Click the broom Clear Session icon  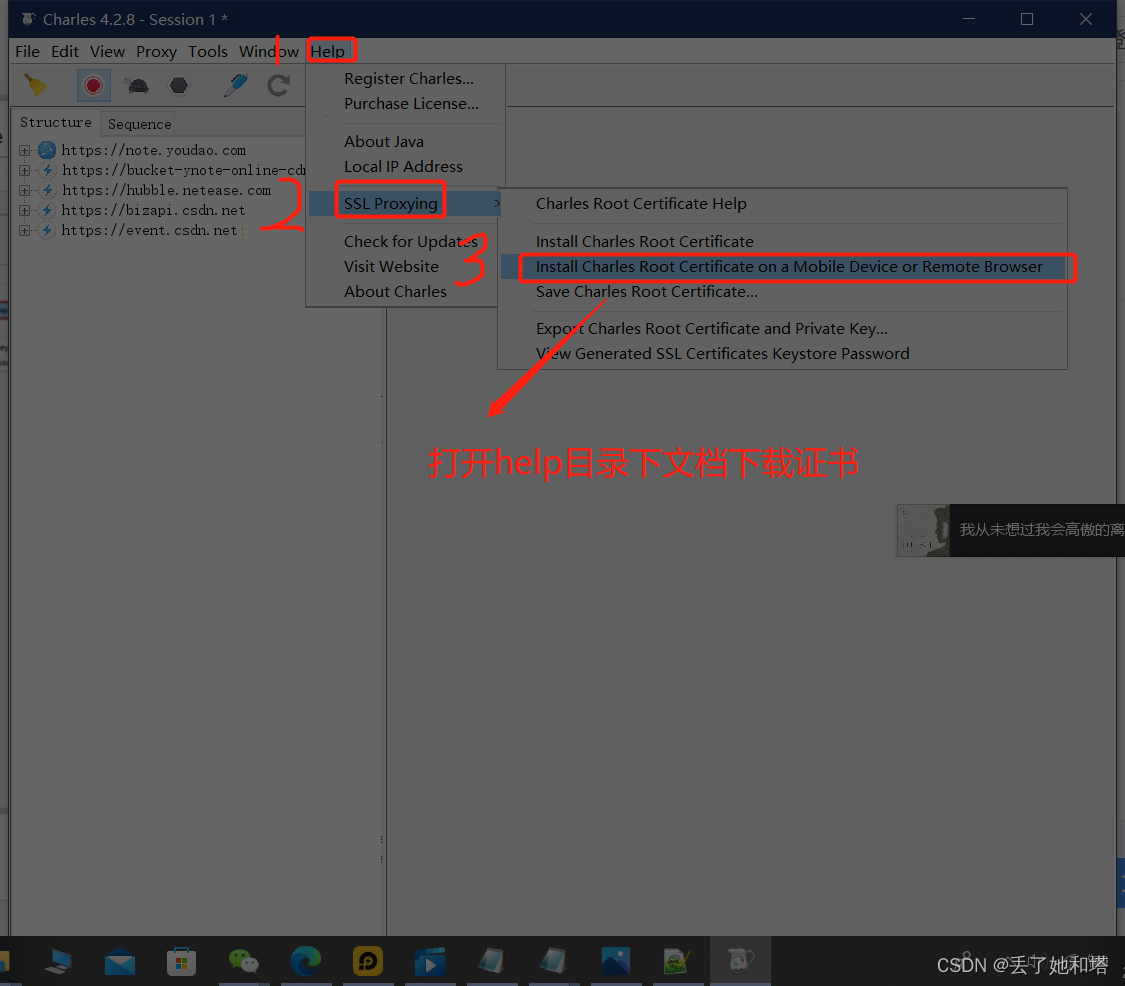pos(35,85)
